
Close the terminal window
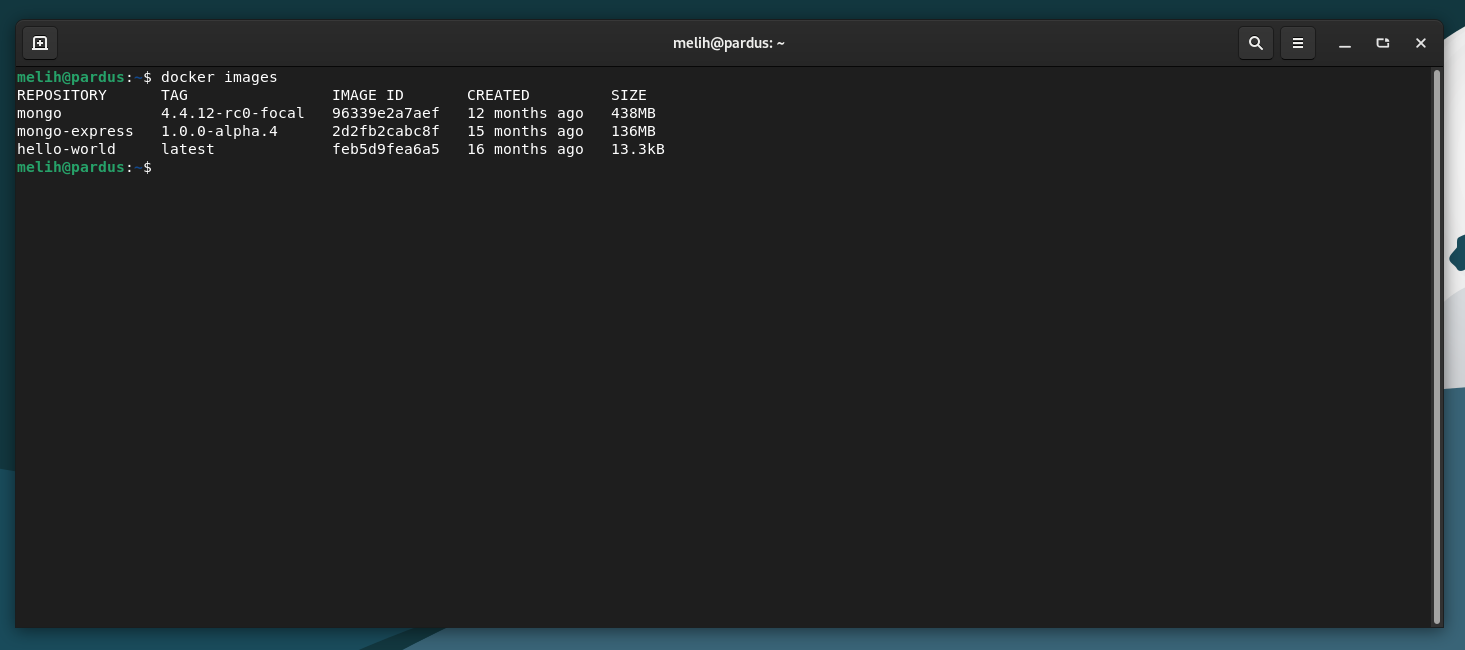pos(1421,43)
